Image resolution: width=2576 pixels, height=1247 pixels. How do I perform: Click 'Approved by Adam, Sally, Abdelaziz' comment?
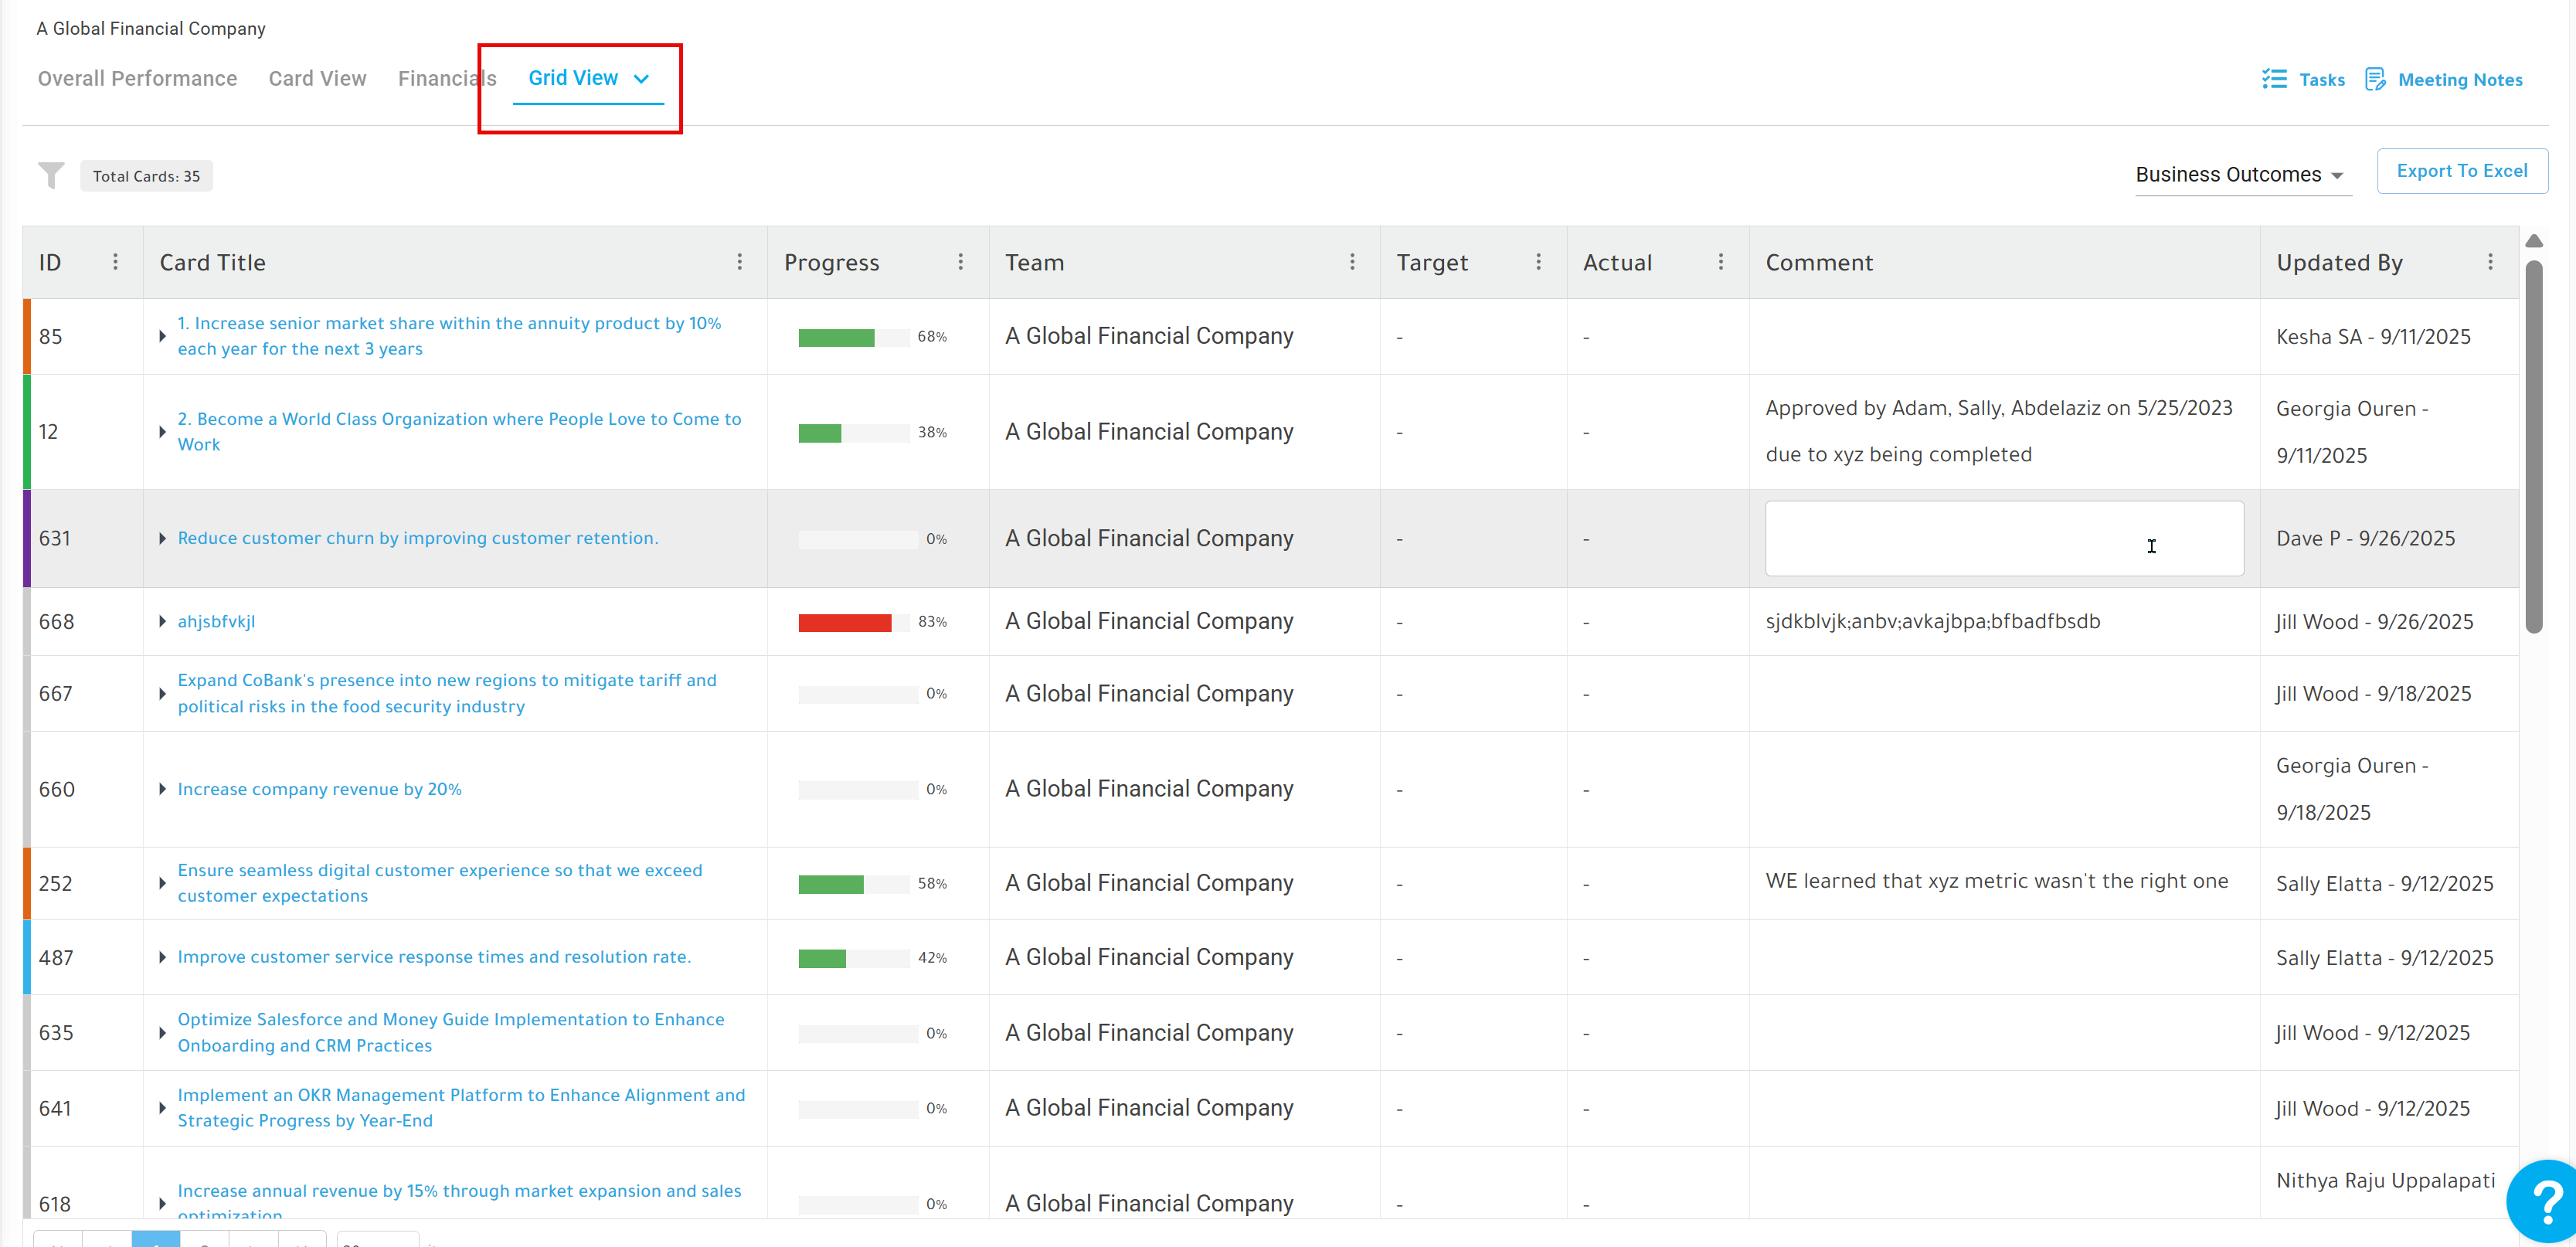tap(1998, 431)
